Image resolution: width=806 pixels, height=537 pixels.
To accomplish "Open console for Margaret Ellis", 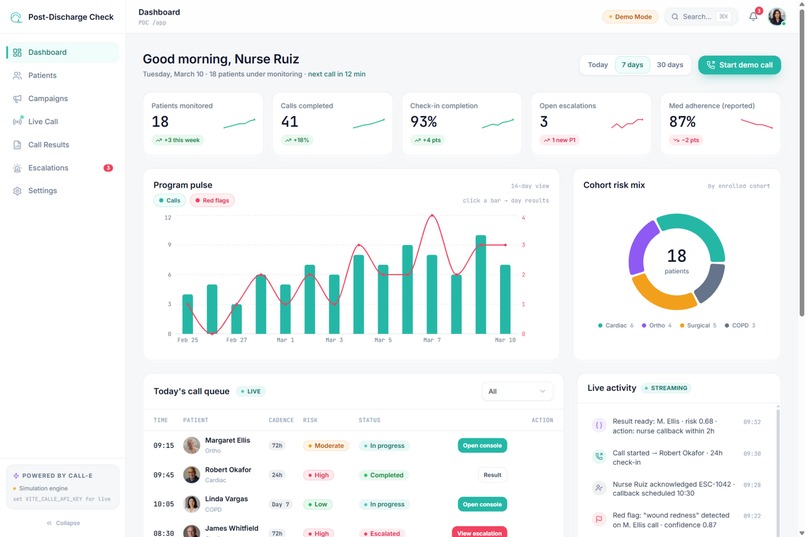I will tap(482, 446).
